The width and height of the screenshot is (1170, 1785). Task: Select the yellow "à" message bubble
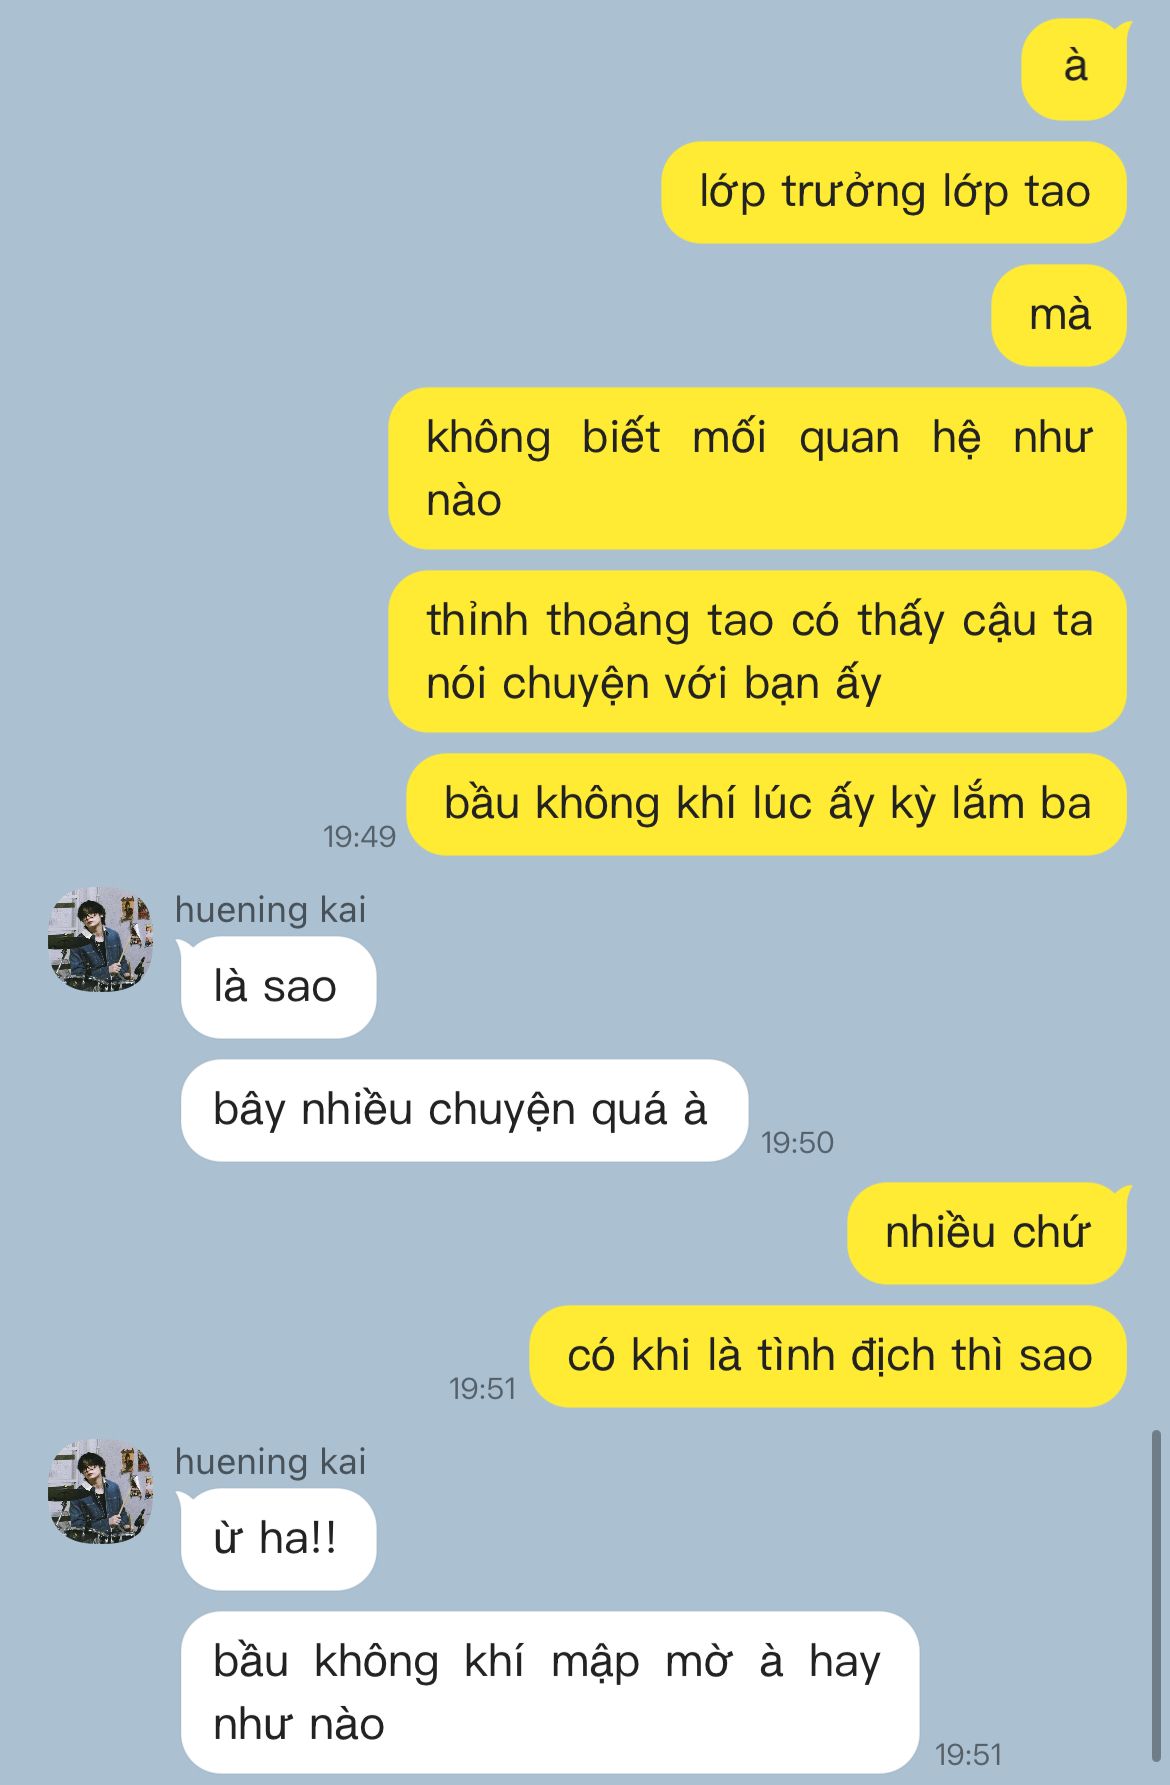click(1074, 68)
